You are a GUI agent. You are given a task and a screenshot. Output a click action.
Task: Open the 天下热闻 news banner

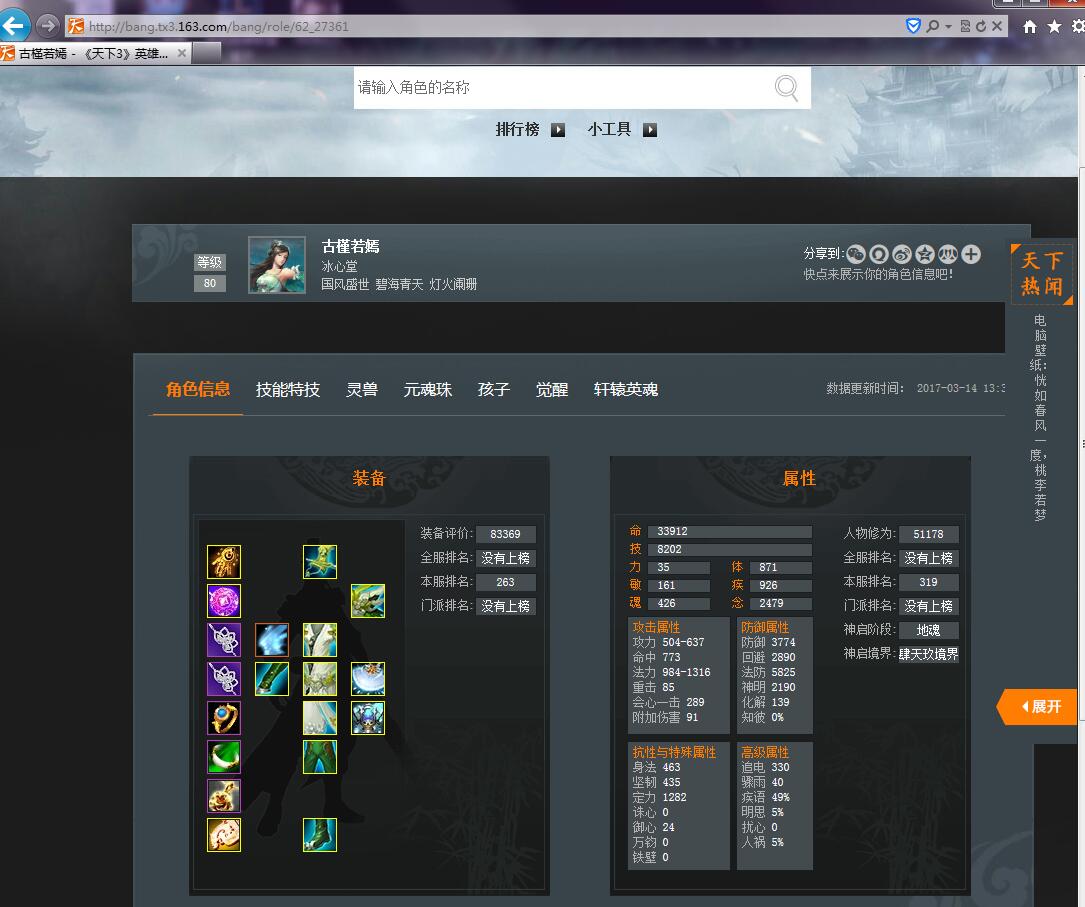tap(1041, 274)
